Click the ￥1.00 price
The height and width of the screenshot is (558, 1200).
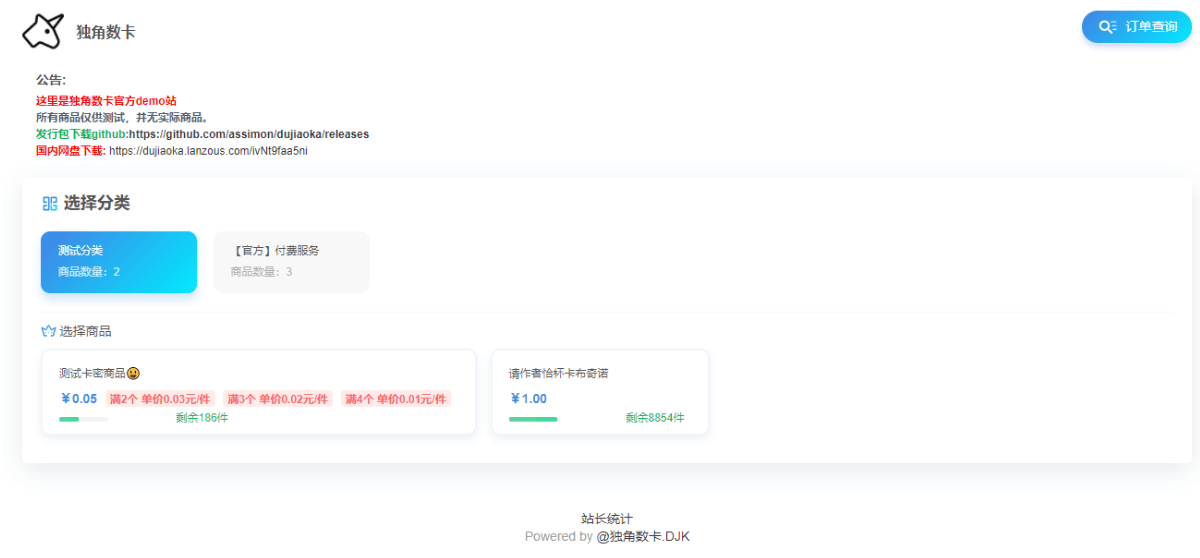click(528, 399)
